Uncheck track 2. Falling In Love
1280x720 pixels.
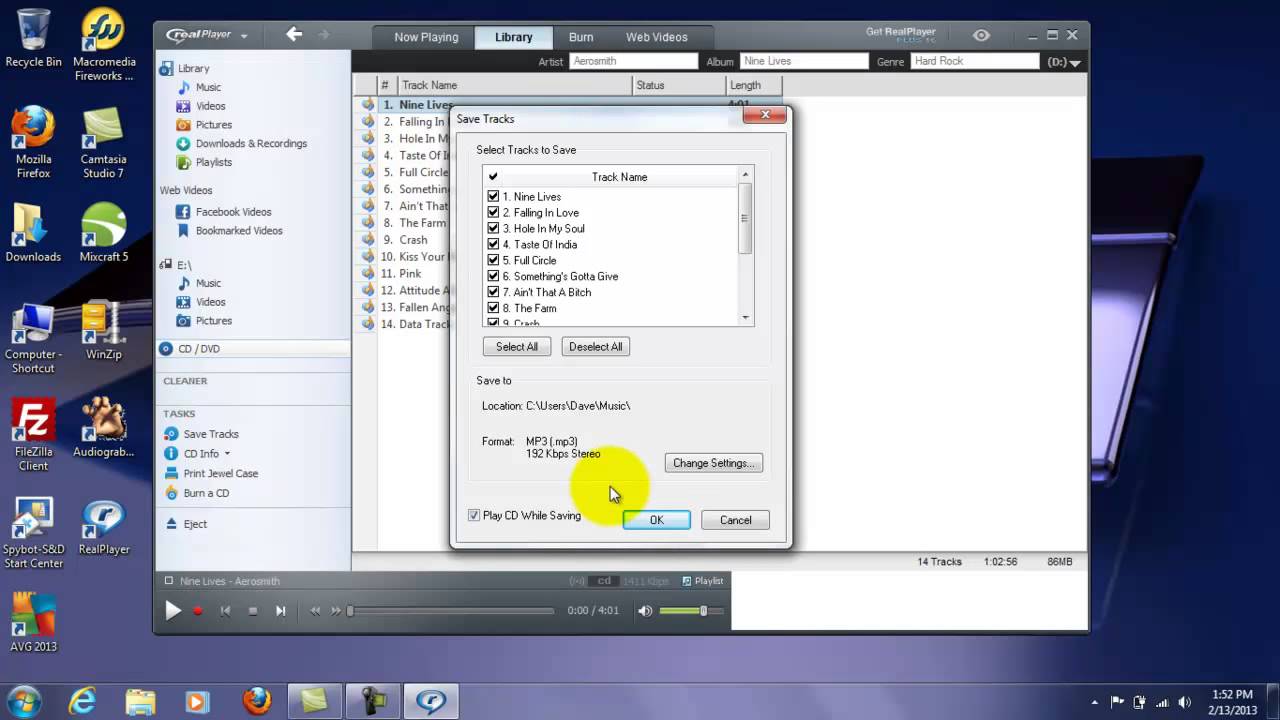tap(493, 213)
